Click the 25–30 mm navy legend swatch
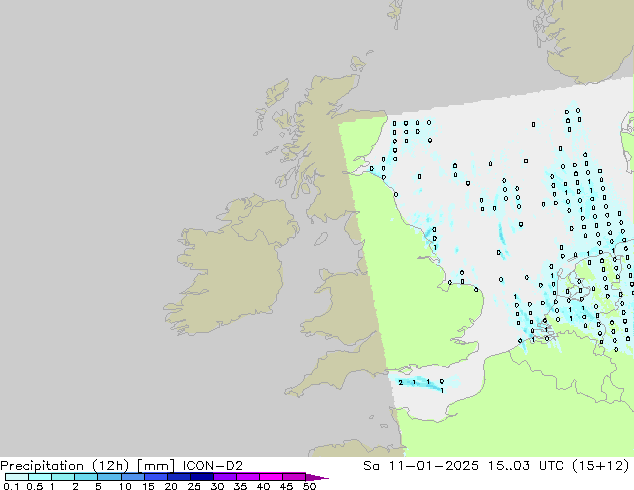 point(201,477)
